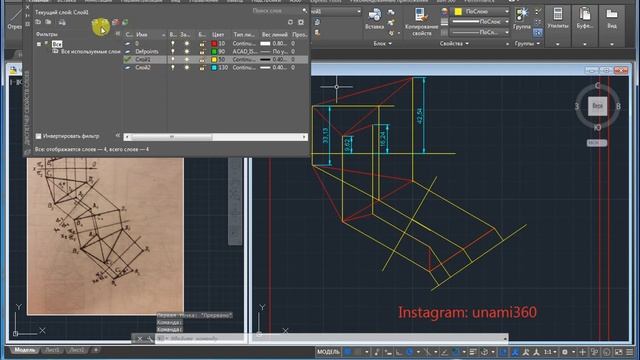Click Тип линий column header
Screen dimensions: 640x360
point(244,35)
